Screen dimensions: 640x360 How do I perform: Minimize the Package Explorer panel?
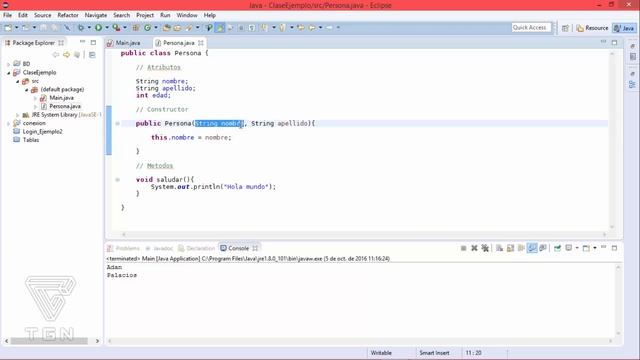click(x=82, y=42)
